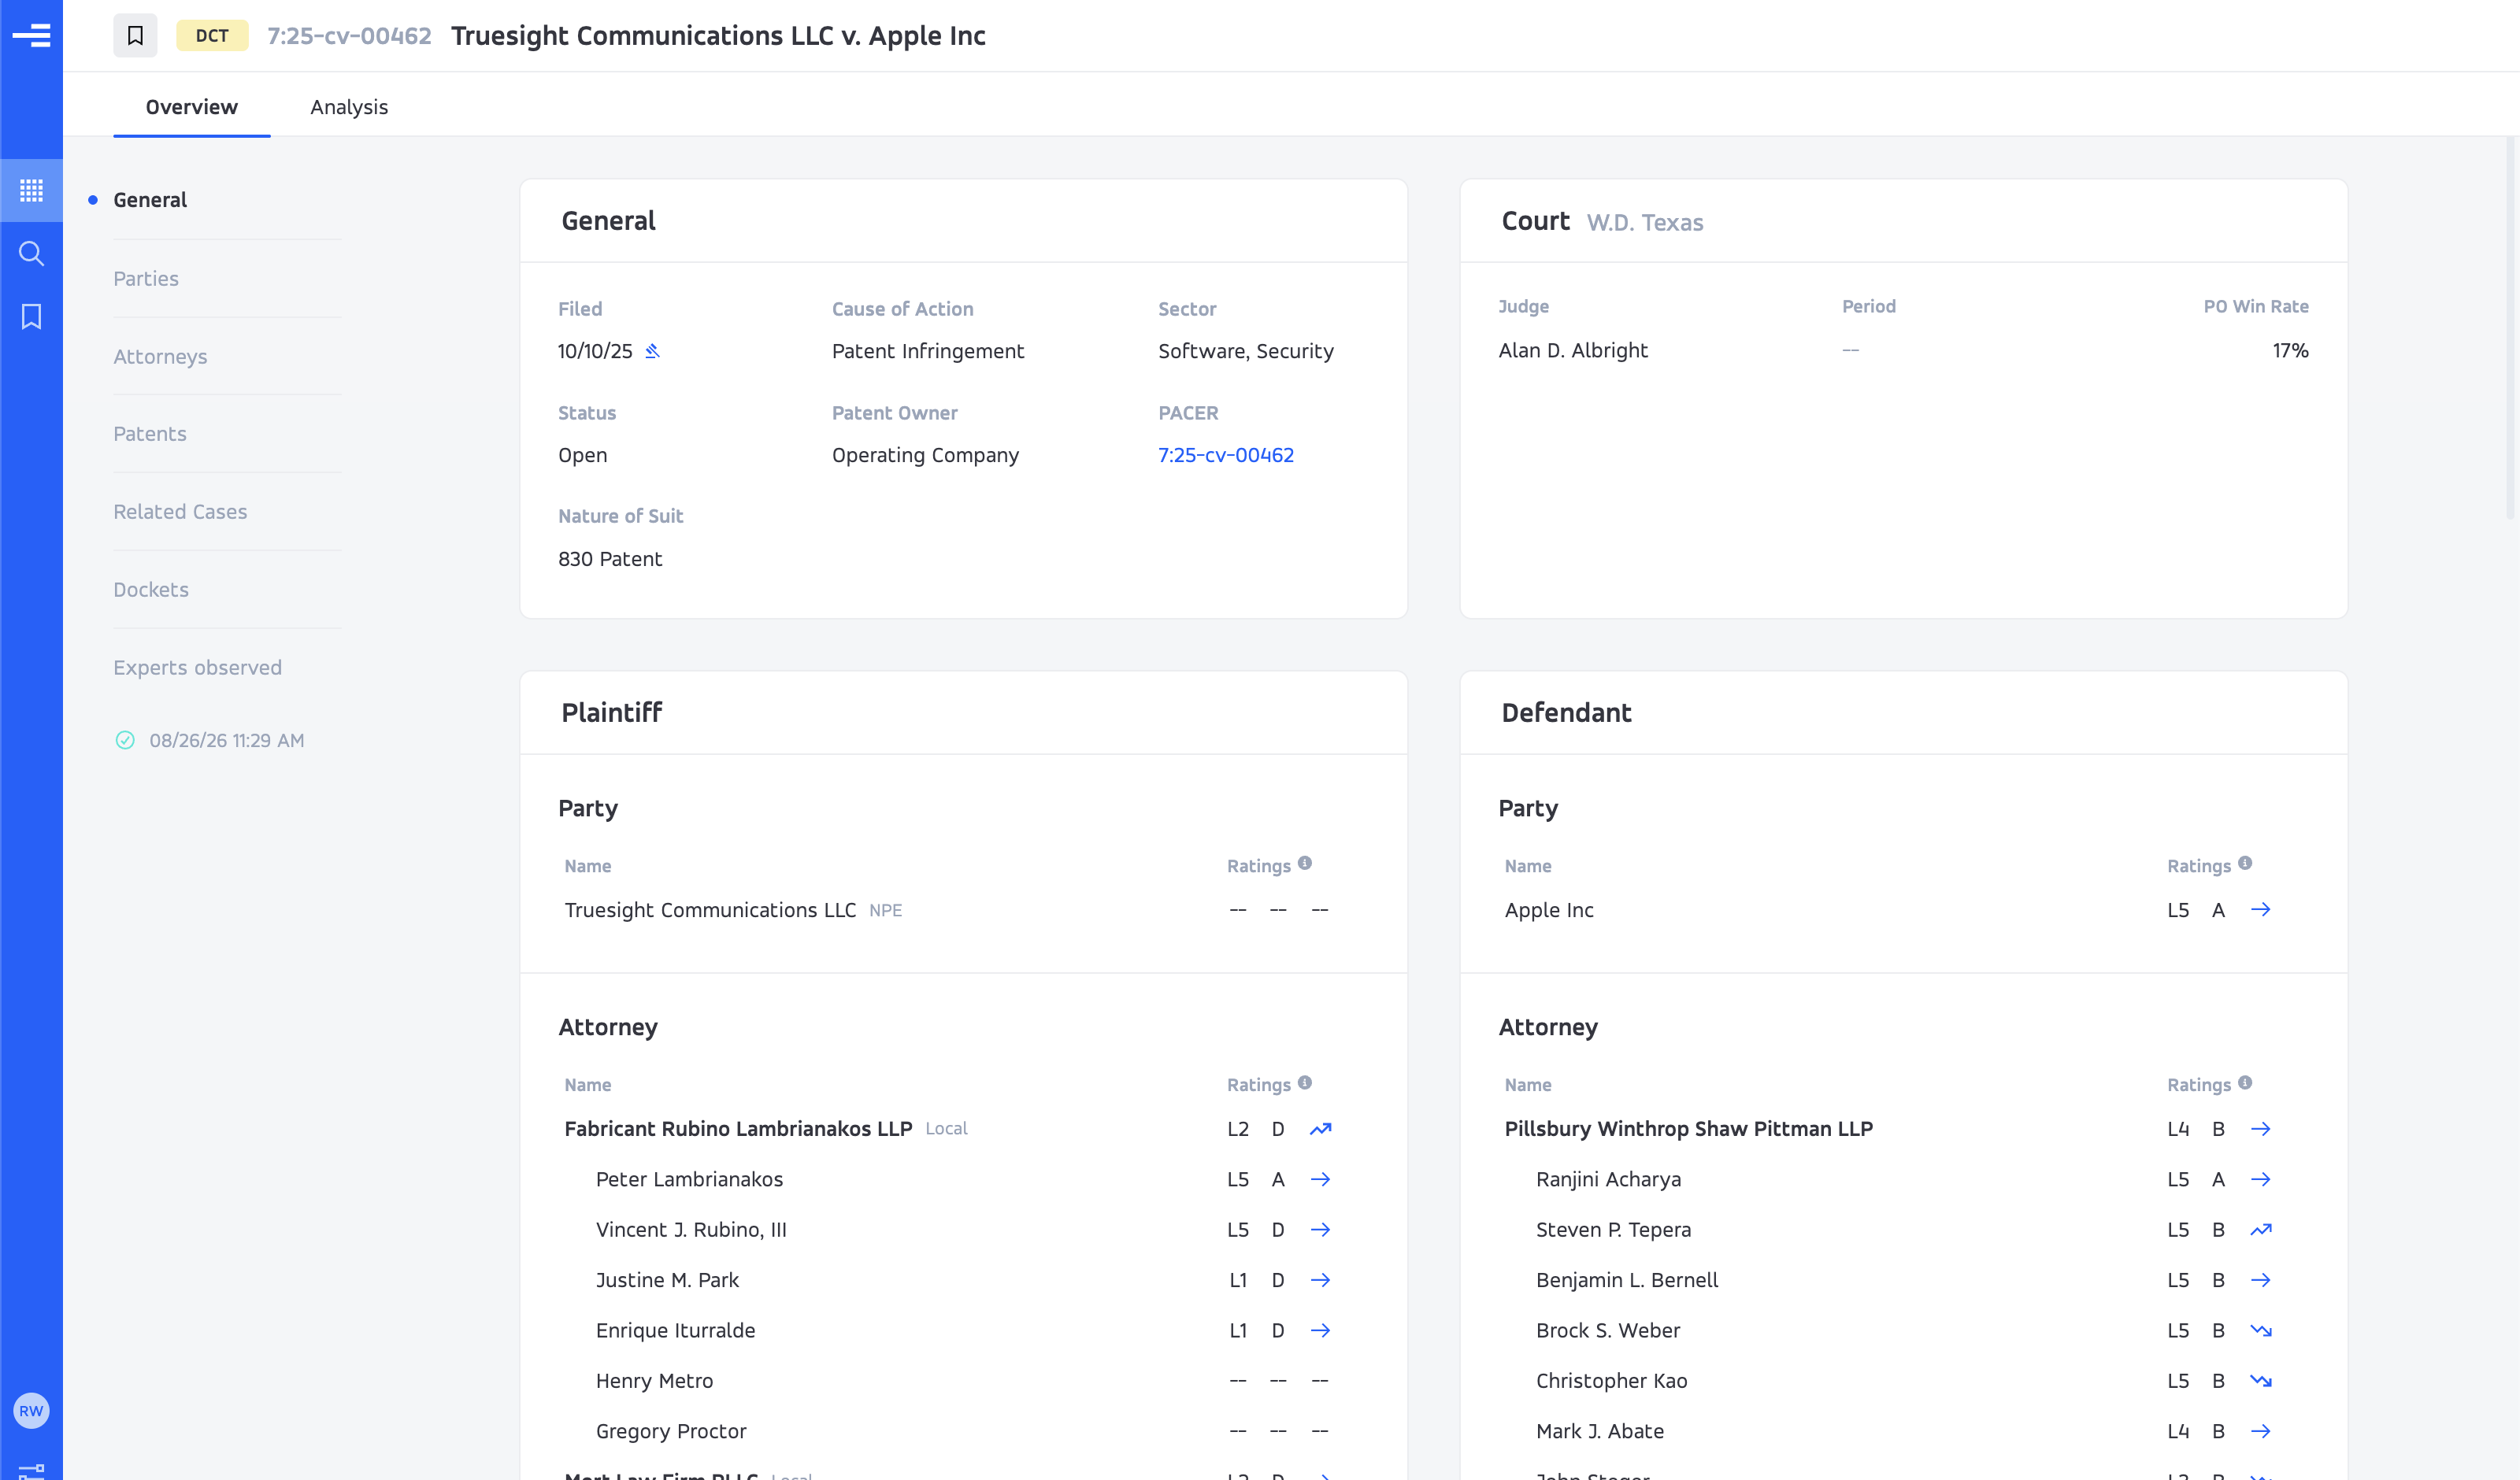Image resolution: width=2520 pixels, height=1480 pixels.
Task: Switch to the Overview tab
Action: pos(192,107)
